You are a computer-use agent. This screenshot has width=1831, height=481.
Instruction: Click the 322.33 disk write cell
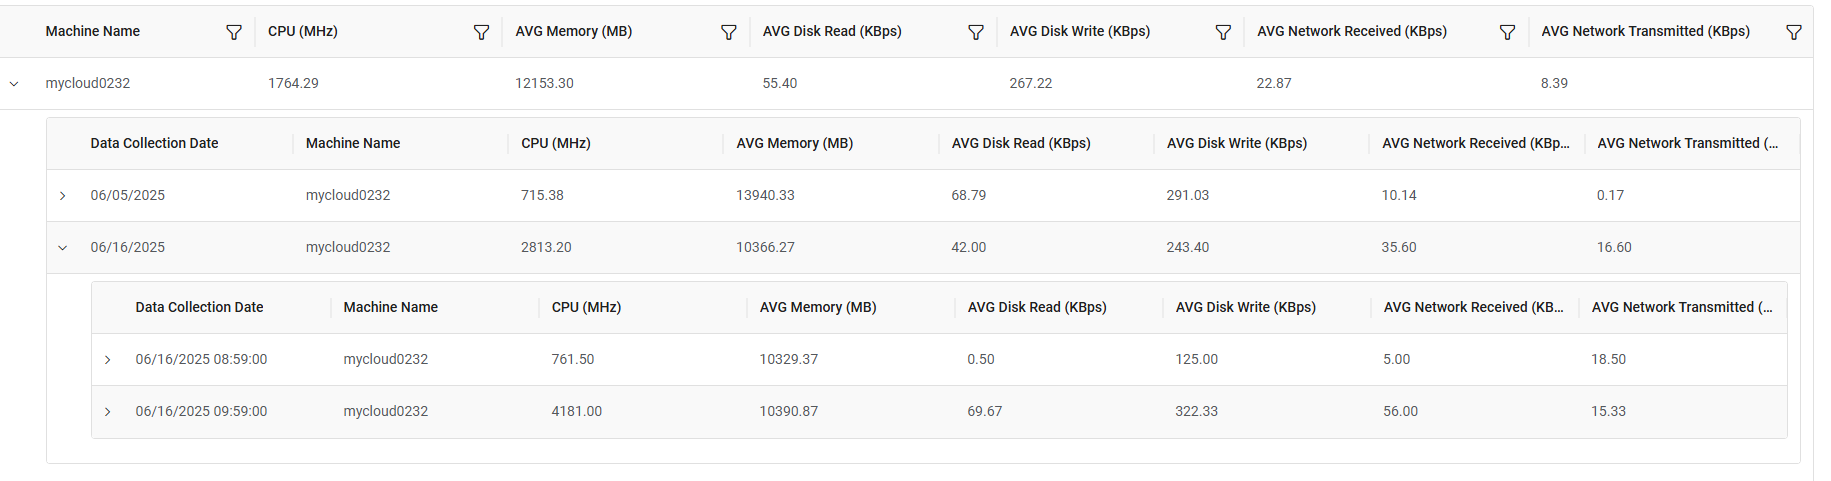[x=1196, y=412]
